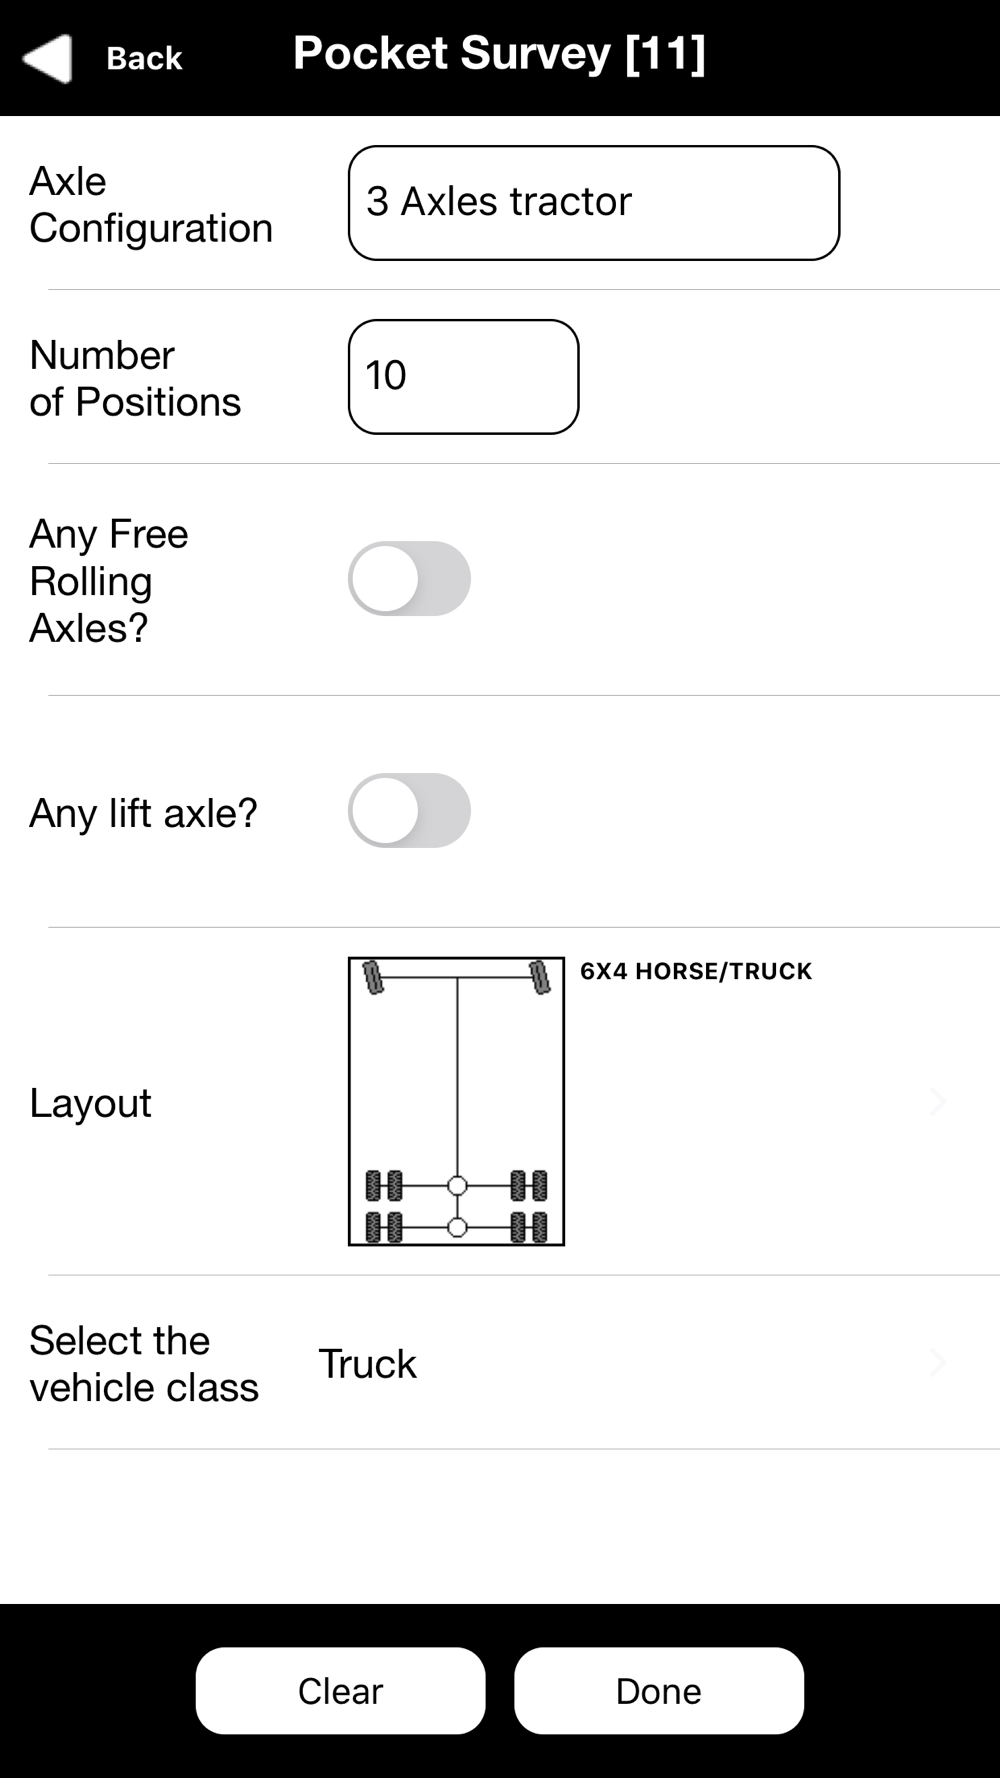The width and height of the screenshot is (1000, 1778).
Task: Click the 6X4 HORSE/TRUCK layout label
Action: [x=696, y=971]
